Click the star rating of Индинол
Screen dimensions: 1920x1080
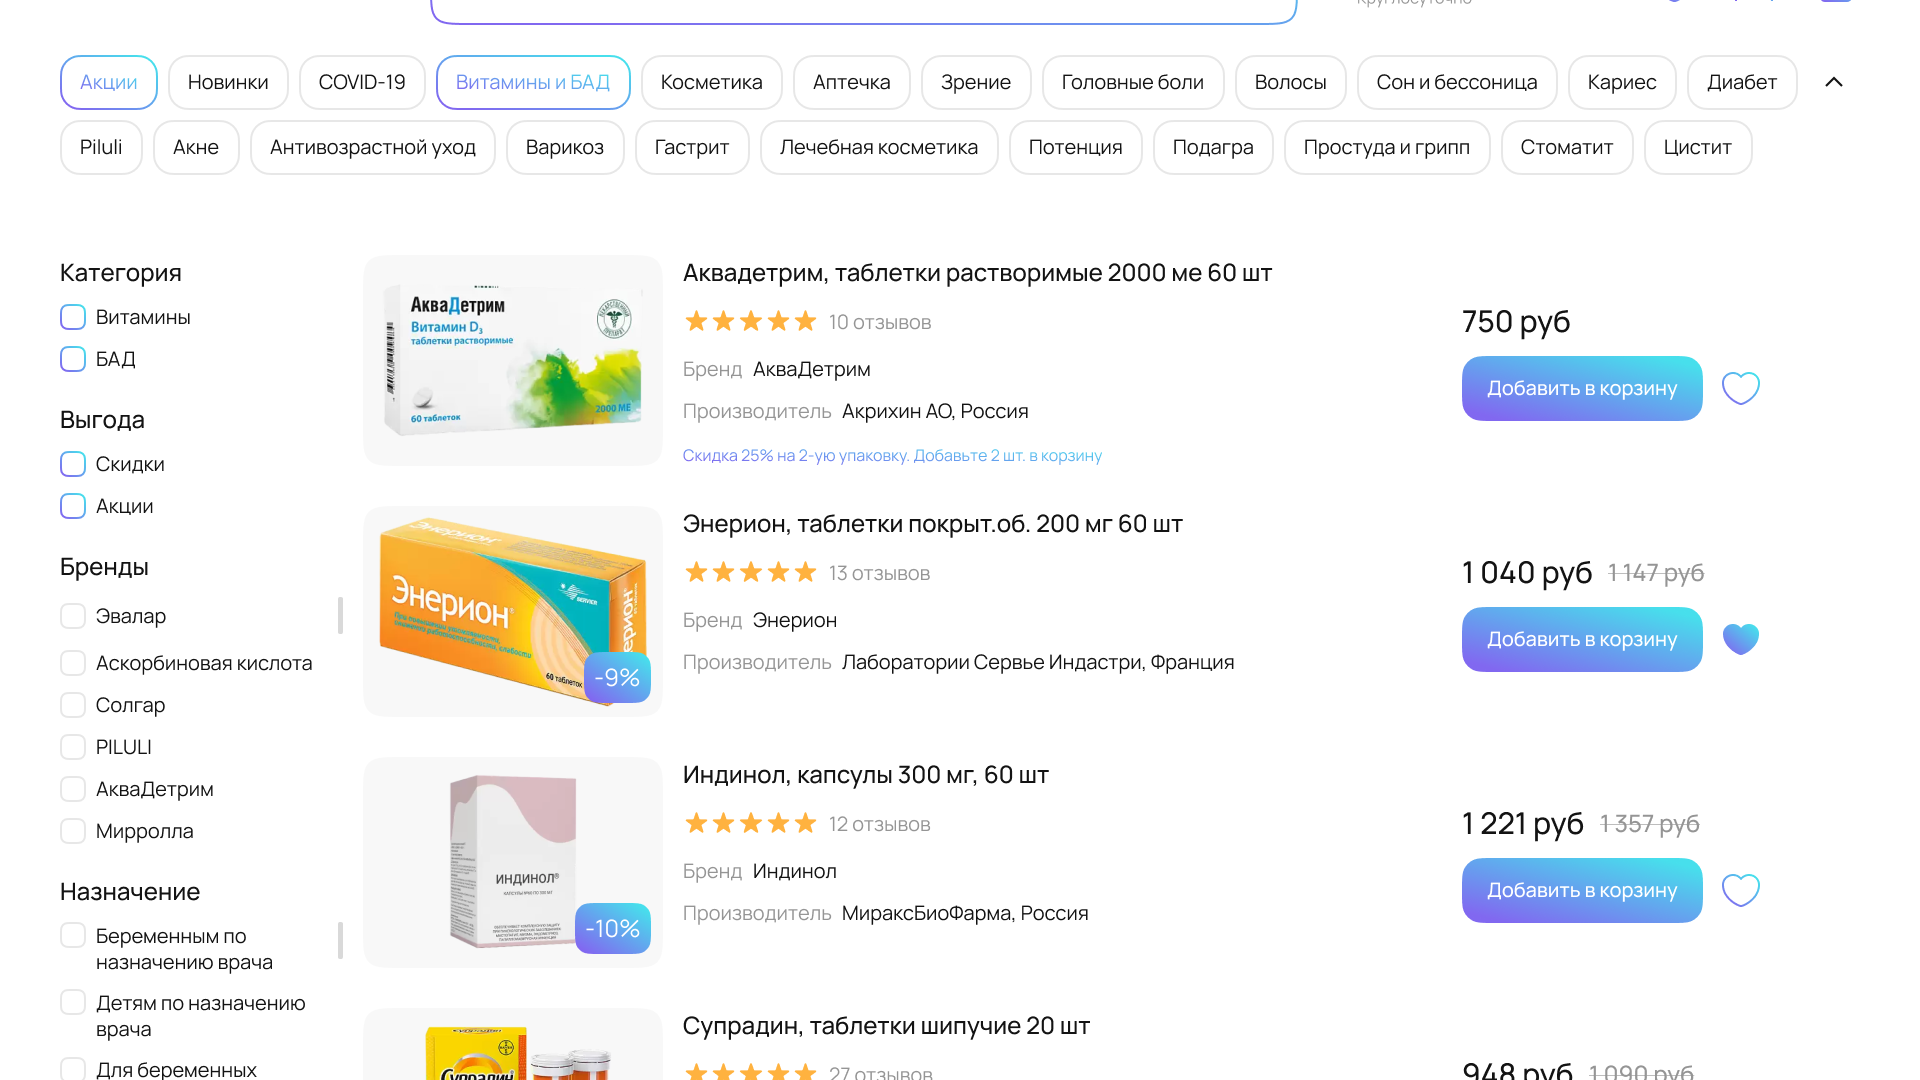coord(750,824)
